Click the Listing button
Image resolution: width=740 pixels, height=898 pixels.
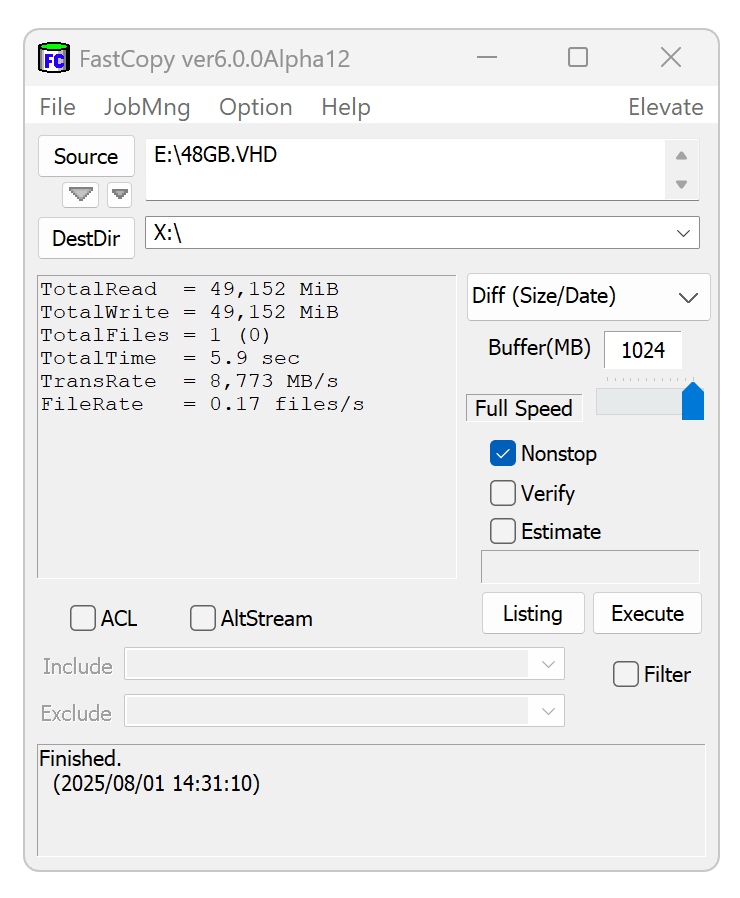coord(533,613)
